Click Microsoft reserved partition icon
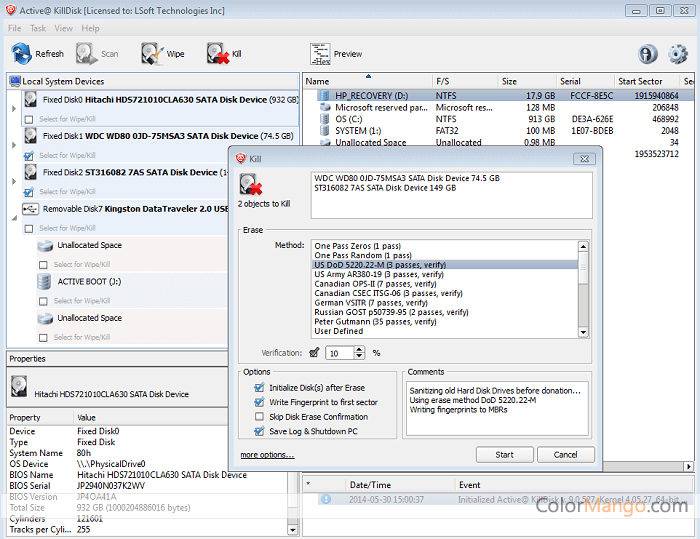The image size is (700, 539). pyautogui.click(x=325, y=107)
